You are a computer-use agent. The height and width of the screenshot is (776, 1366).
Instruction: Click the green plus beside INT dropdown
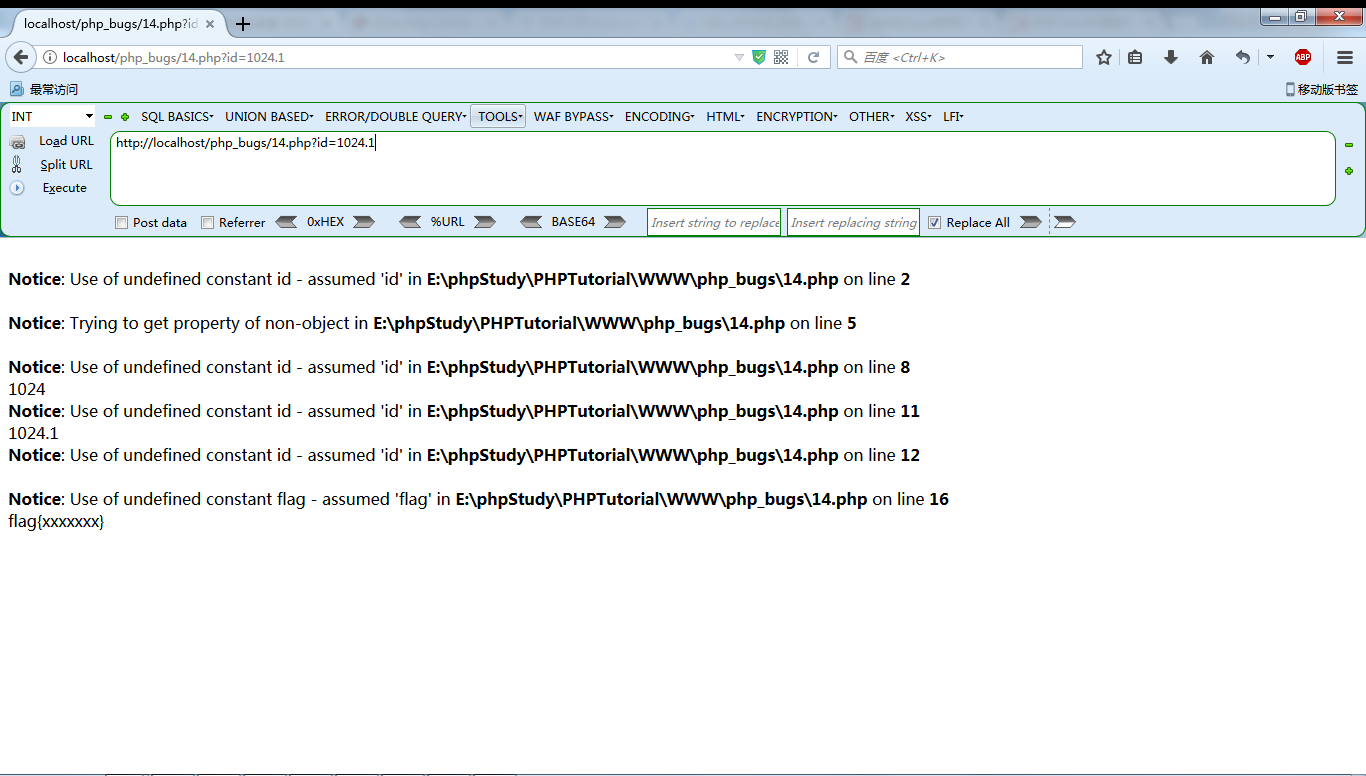[125, 117]
